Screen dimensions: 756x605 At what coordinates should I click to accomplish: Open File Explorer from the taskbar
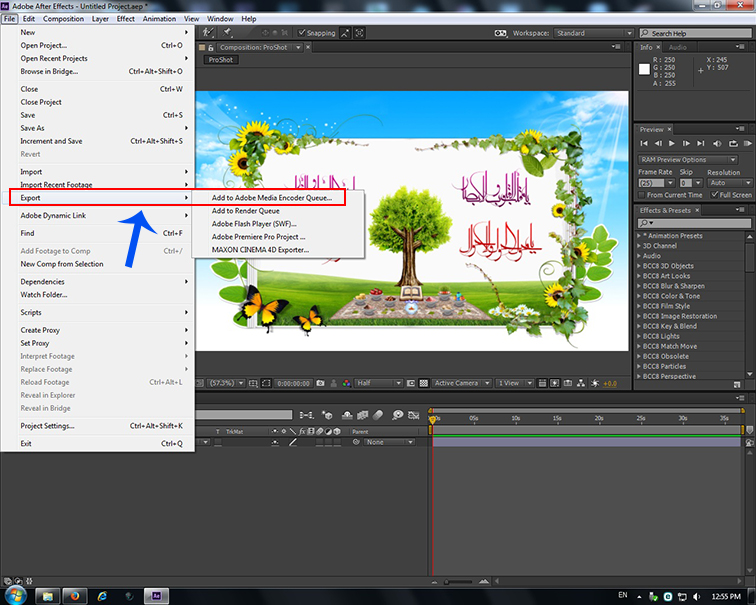point(47,596)
